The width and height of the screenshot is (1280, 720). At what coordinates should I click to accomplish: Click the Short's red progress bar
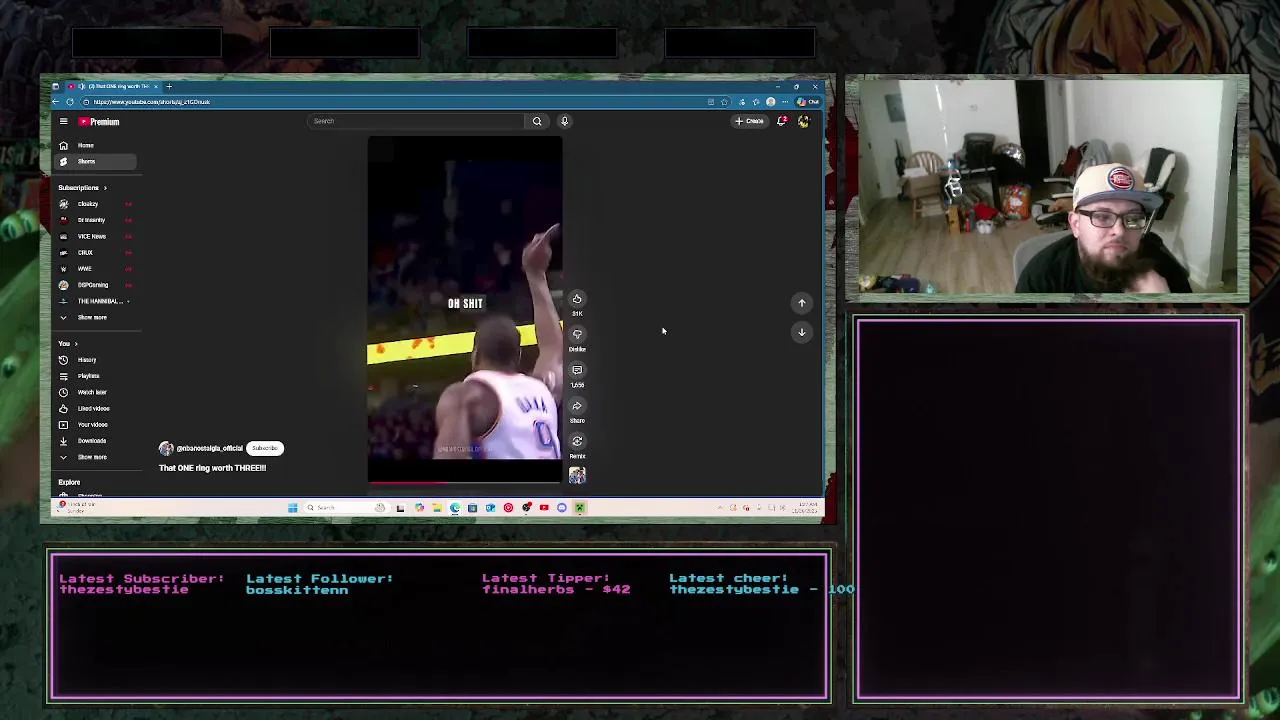click(465, 482)
